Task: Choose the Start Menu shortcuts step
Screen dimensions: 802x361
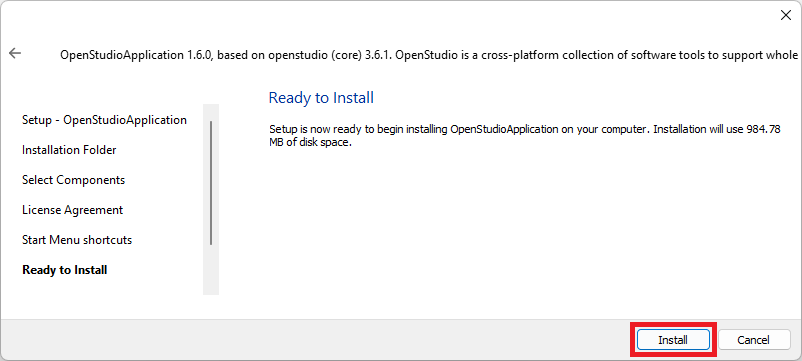Action: [77, 240]
